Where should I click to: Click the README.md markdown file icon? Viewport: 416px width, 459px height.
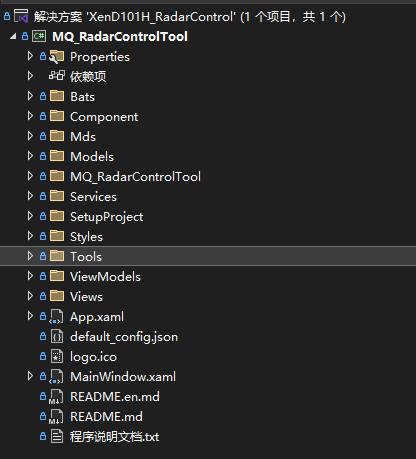pos(56,416)
